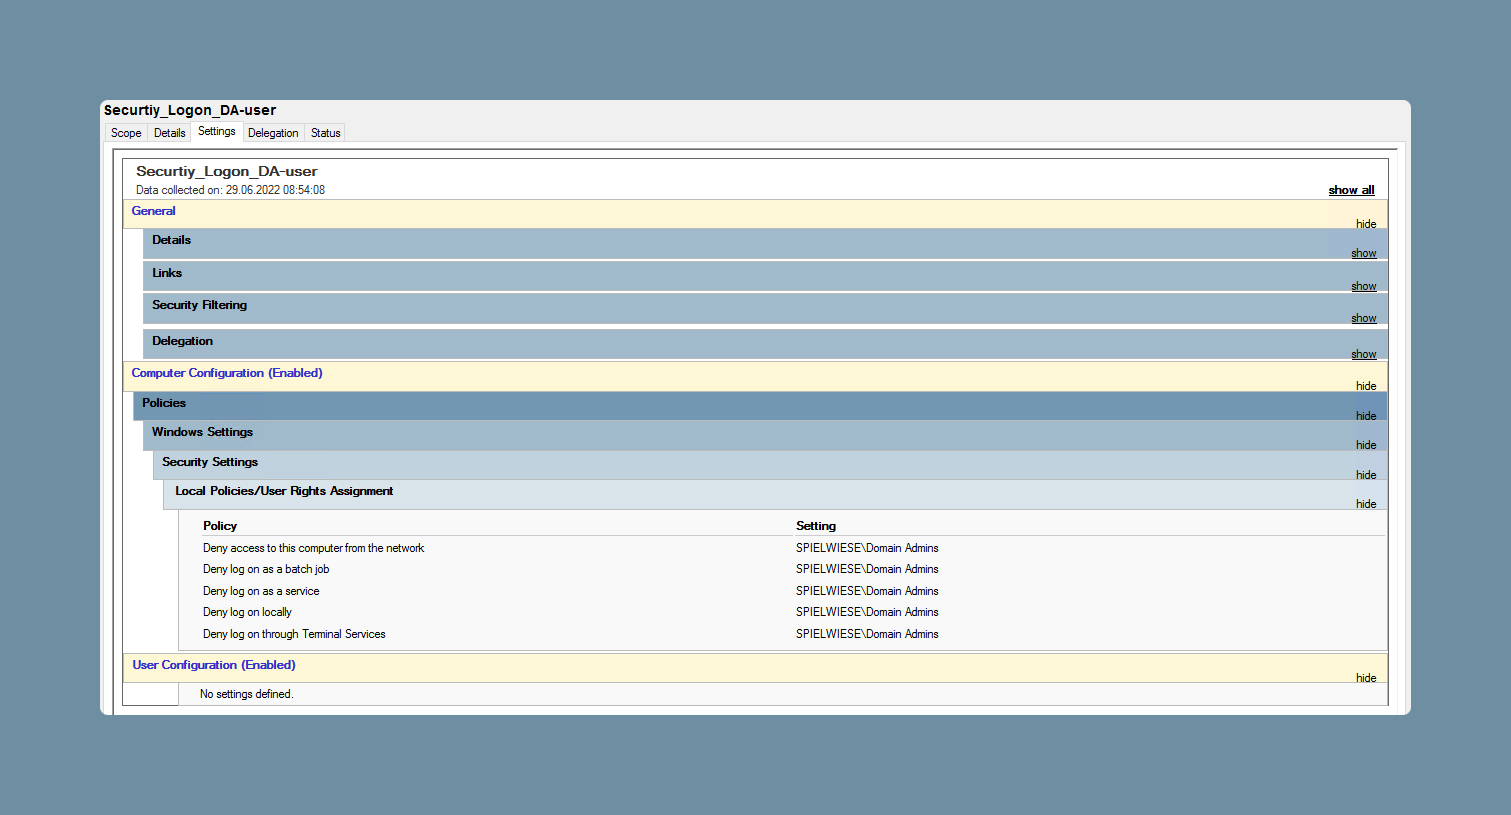Switch to the Scope tab

point(126,133)
